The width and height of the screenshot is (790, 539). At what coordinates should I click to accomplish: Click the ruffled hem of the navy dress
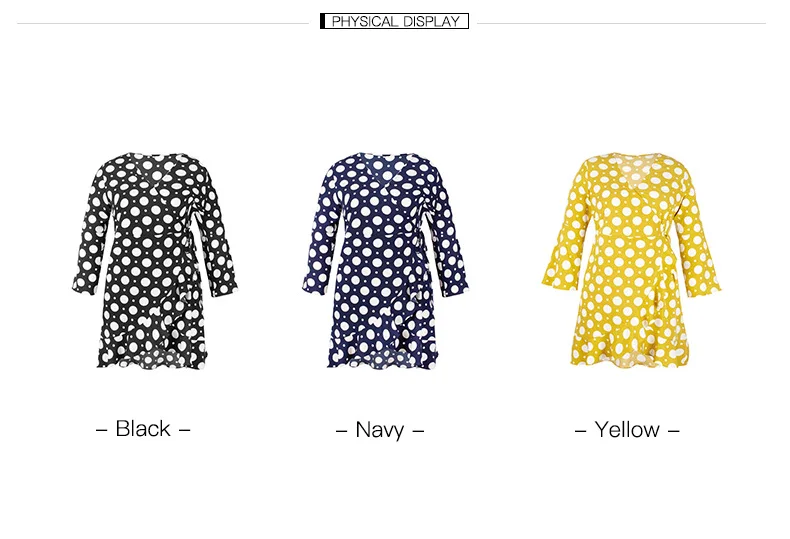(383, 353)
